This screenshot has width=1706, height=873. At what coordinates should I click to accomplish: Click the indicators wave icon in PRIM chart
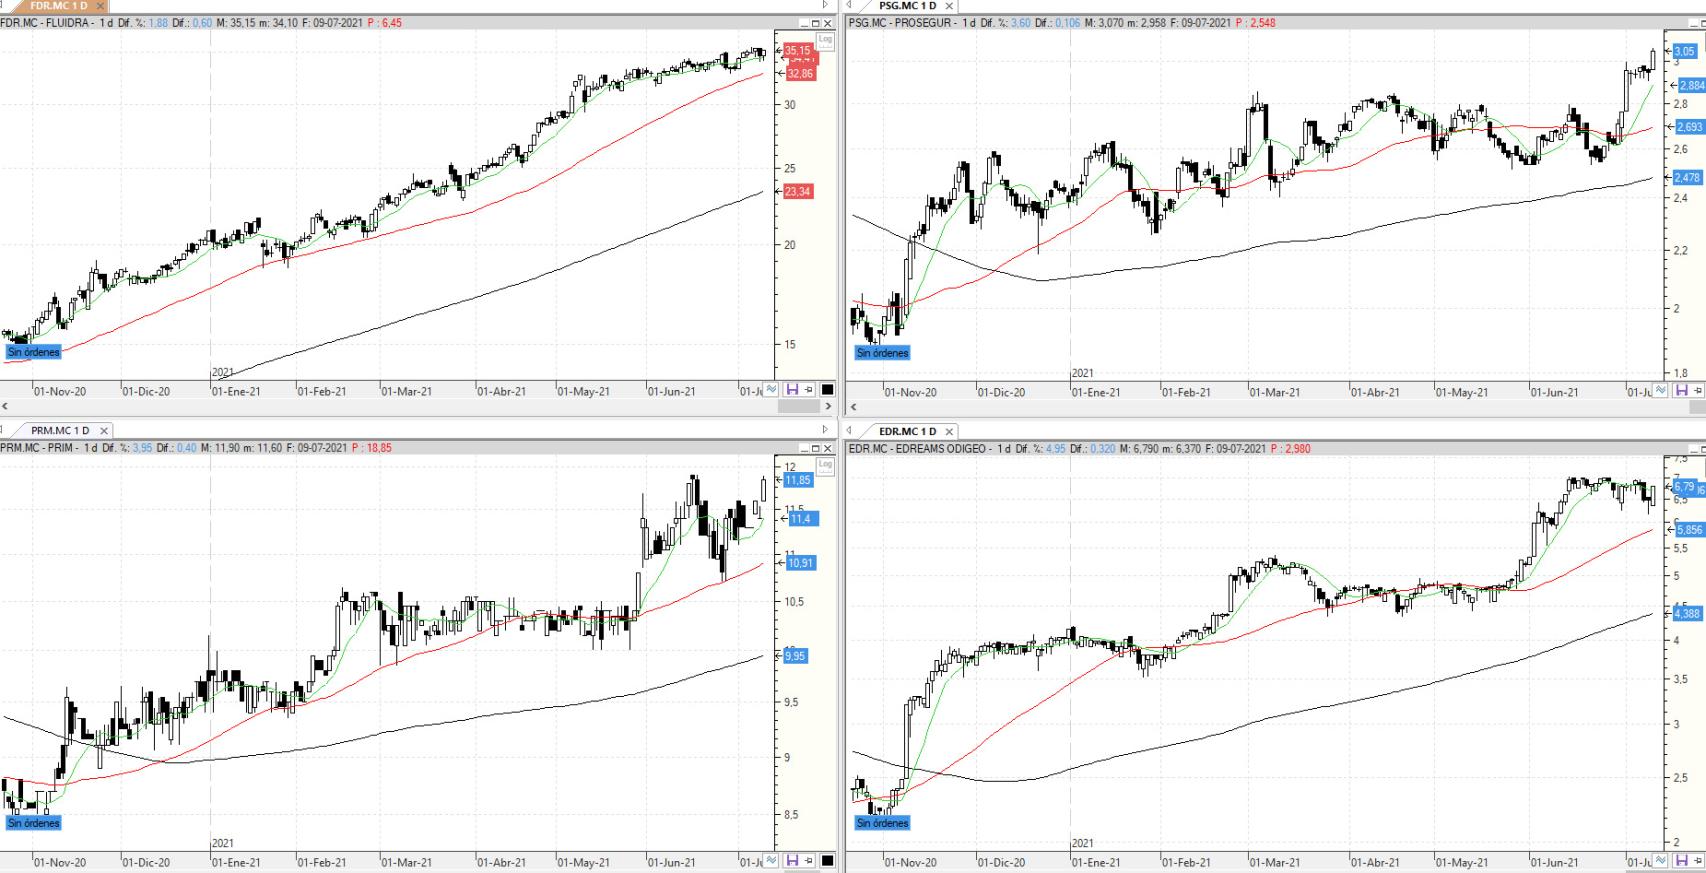[771, 861]
